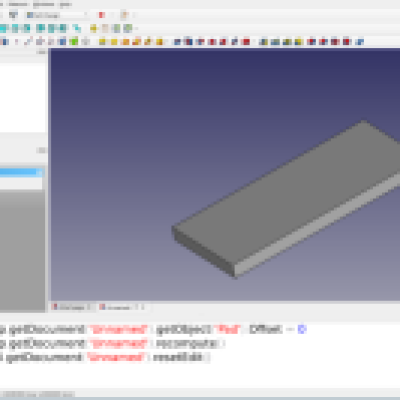The width and height of the screenshot is (400, 400).
Task: Click the gray solid's top face in the 3D view
Action: pyautogui.click(x=287, y=187)
